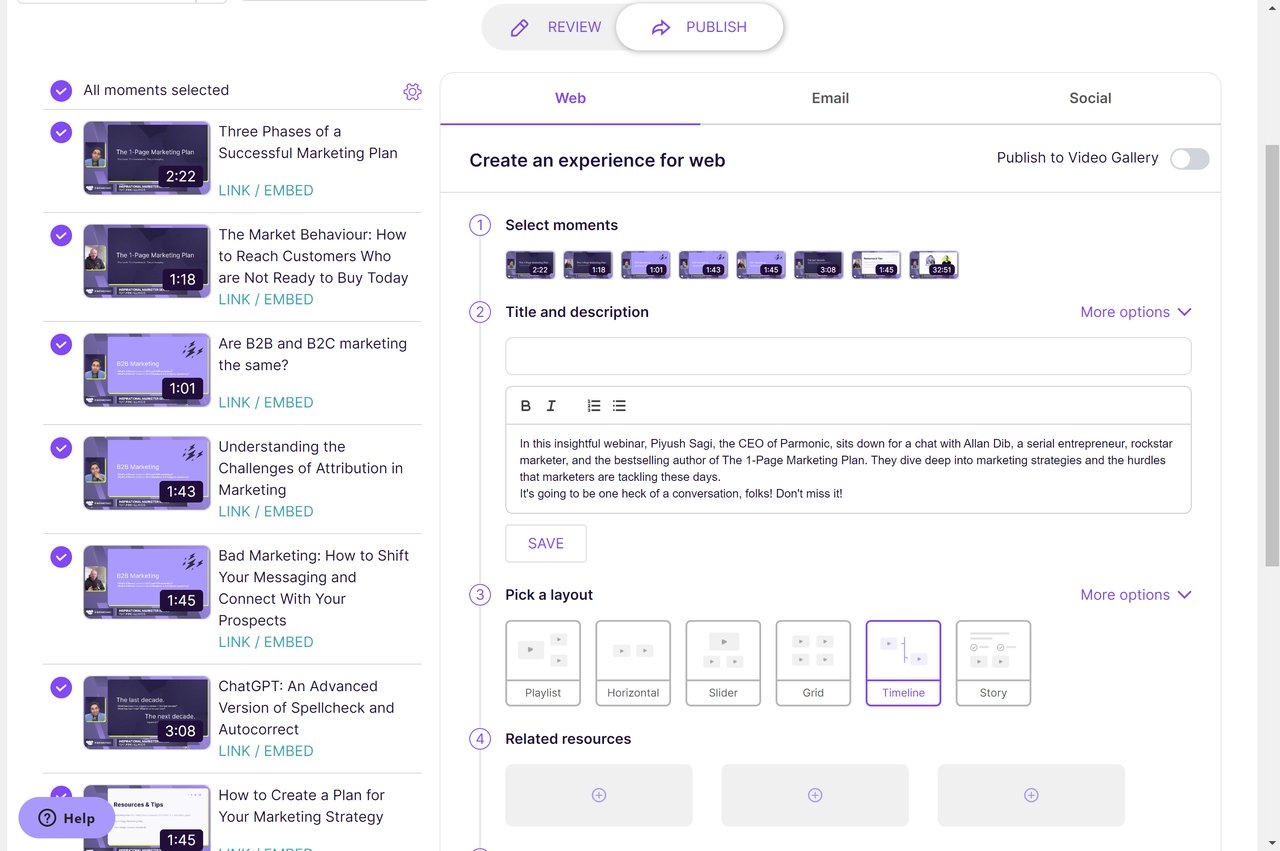Screen dimensions: 1280x851
Task: Enable Publish to Video Gallery toggle
Action: (1189, 159)
